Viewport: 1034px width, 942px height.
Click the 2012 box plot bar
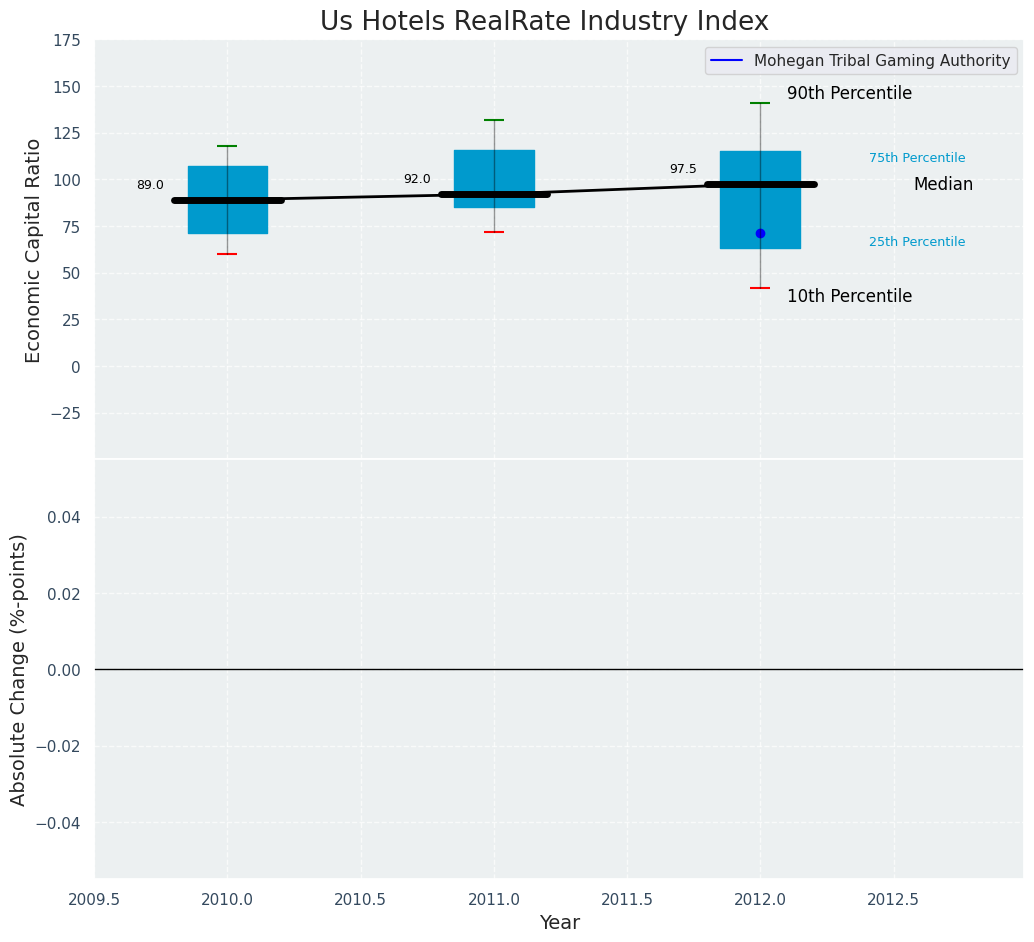760,200
